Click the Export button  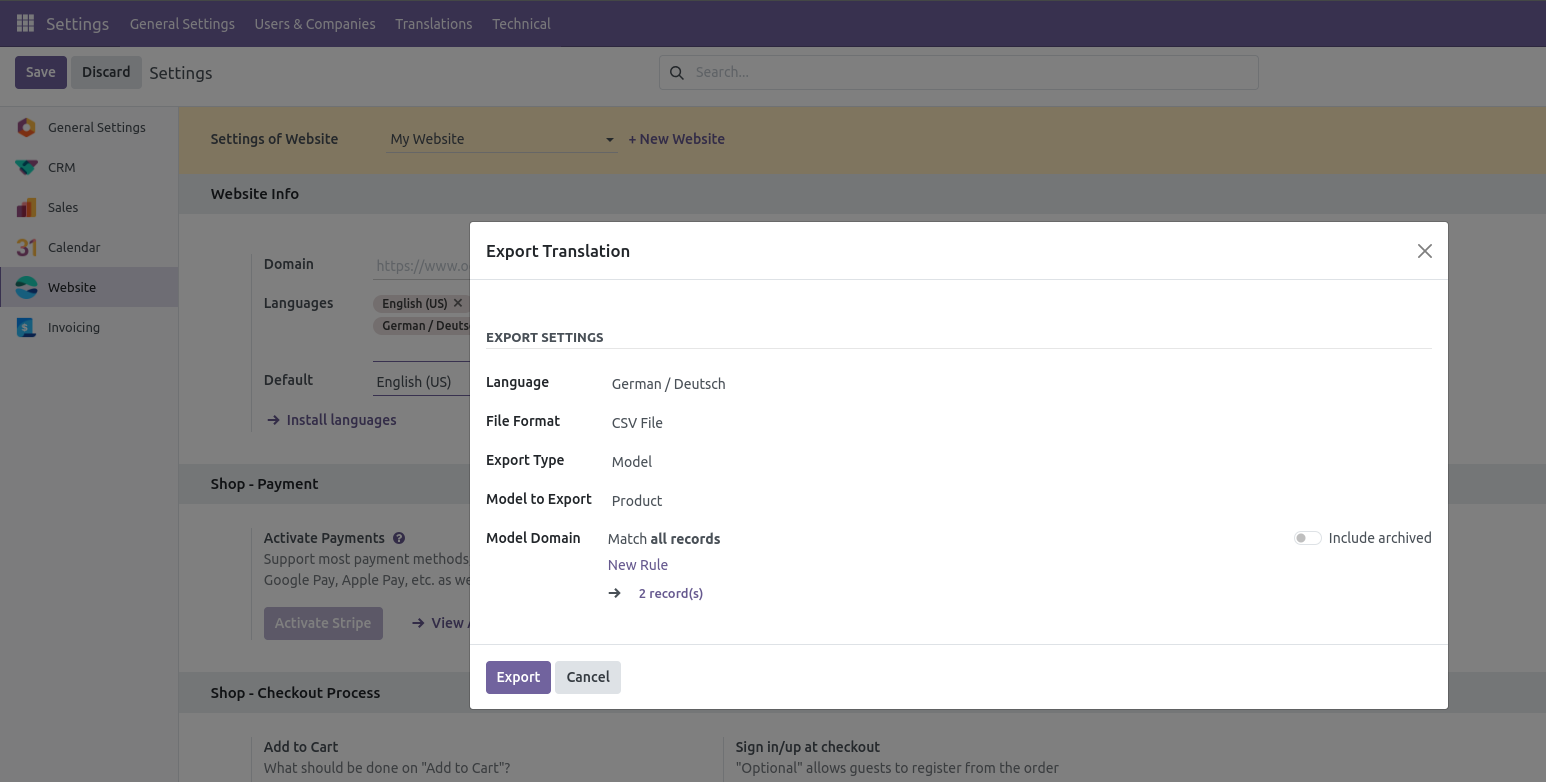click(x=518, y=677)
